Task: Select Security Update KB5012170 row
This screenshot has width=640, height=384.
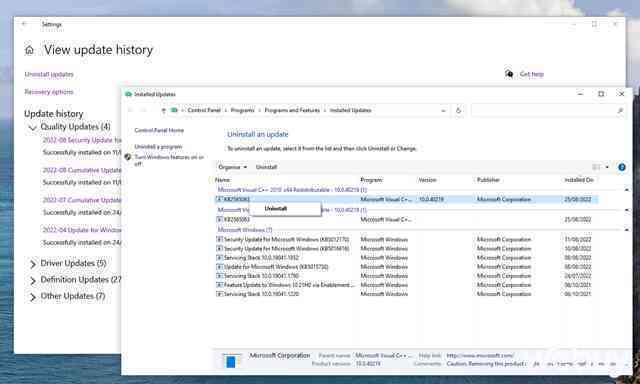Action: click(x=406, y=240)
